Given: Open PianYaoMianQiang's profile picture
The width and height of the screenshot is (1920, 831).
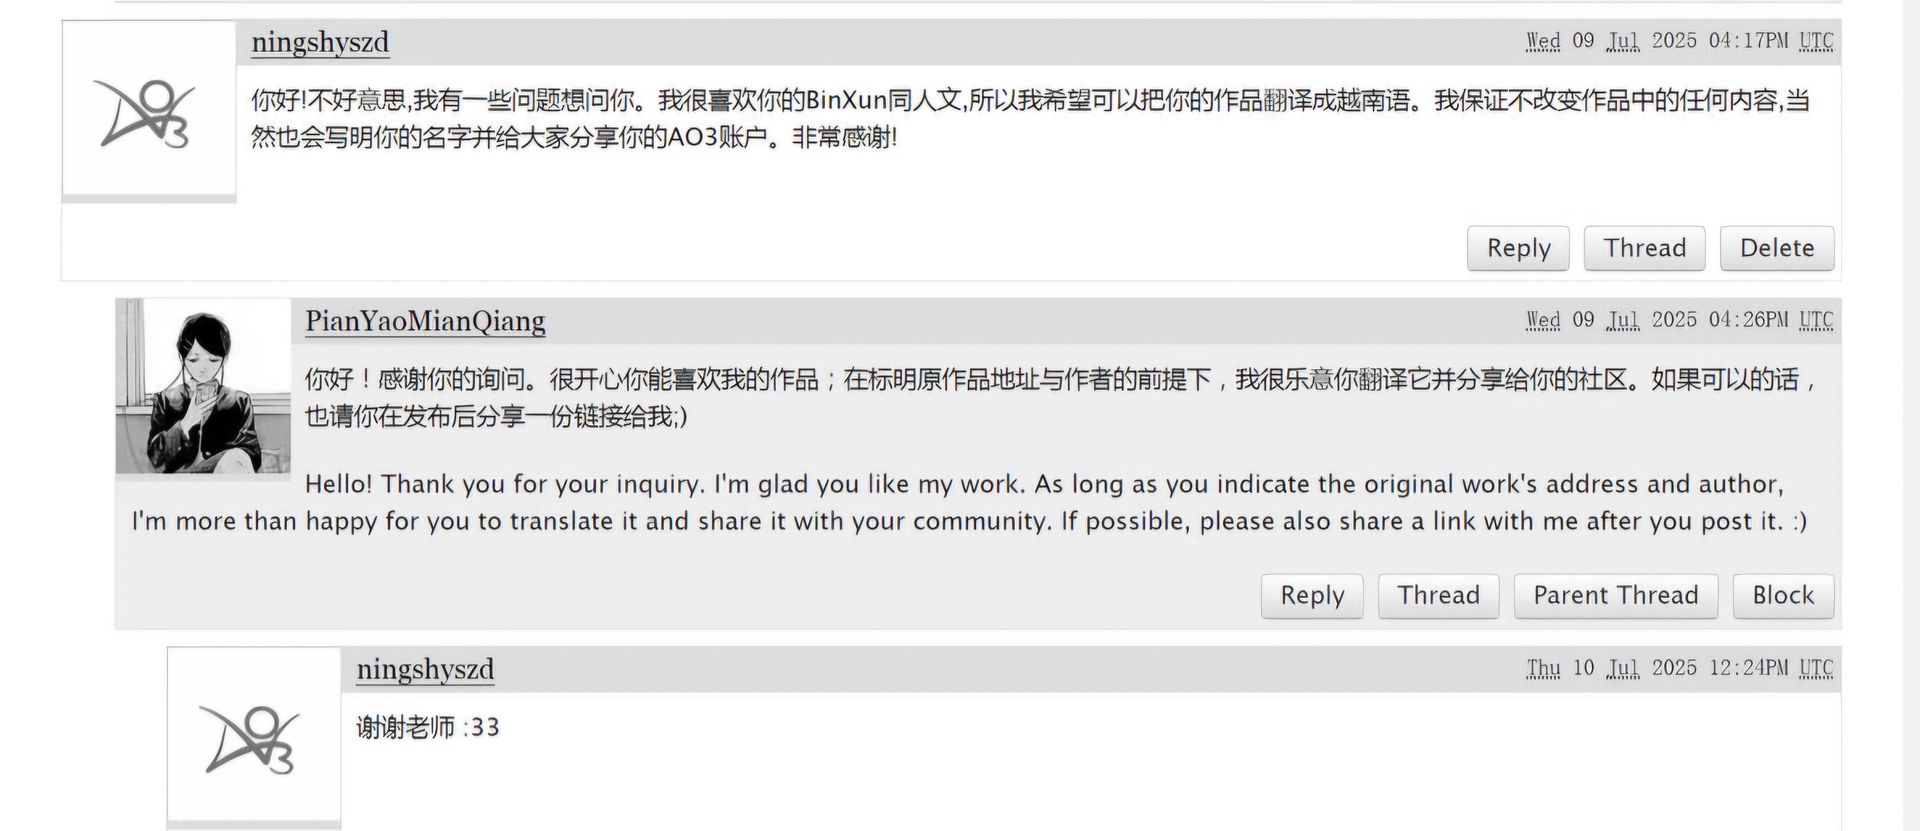Looking at the screenshot, I should click(203, 386).
